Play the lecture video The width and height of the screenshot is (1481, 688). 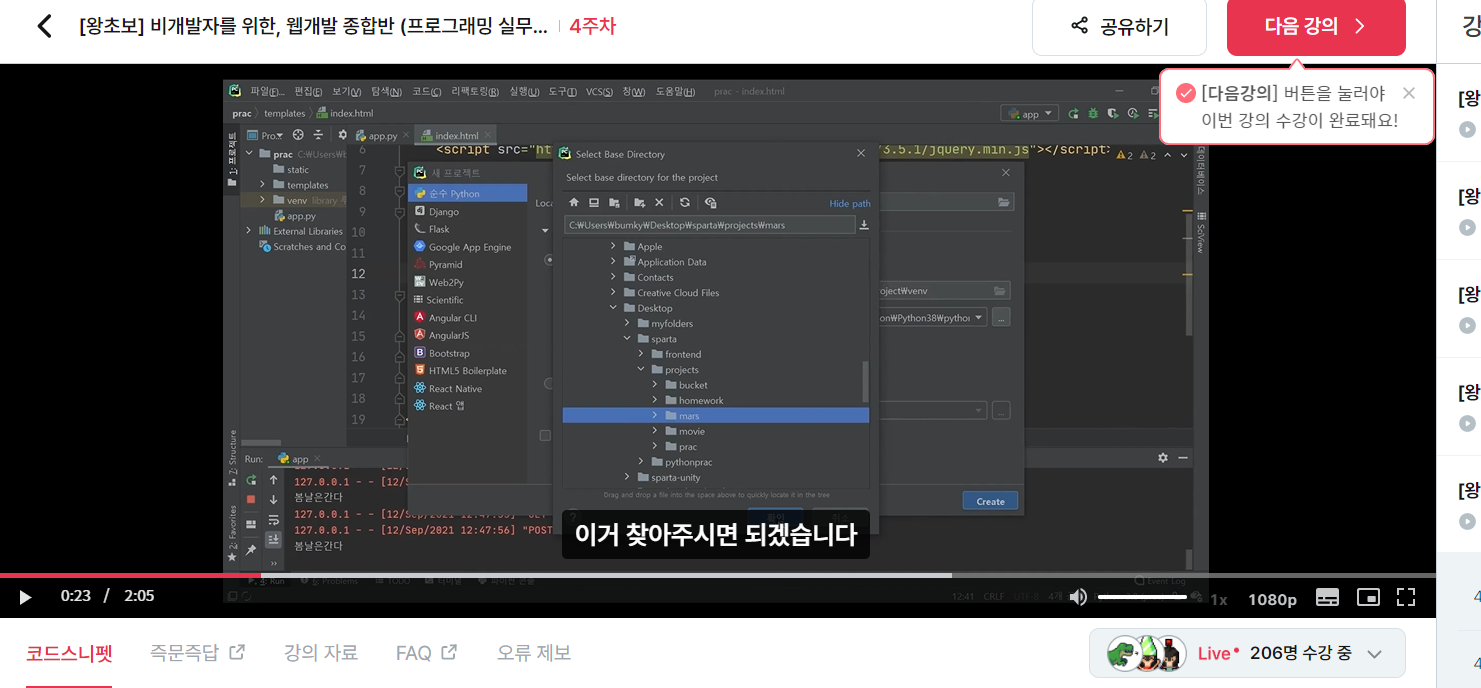26,597
